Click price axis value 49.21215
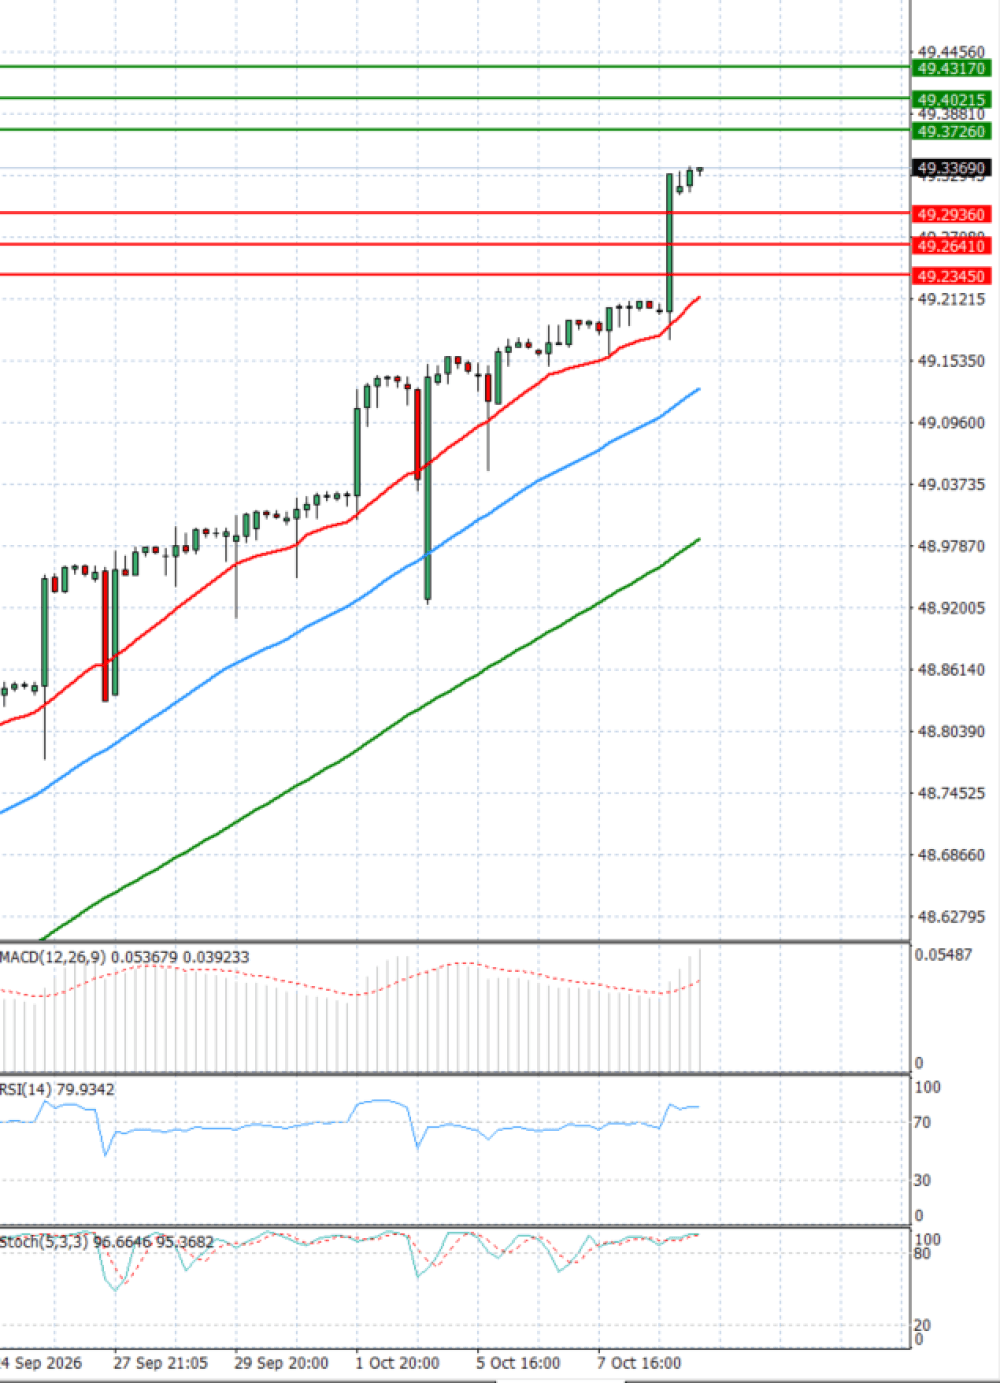The image size is (1000, 1383). (951, 299)
